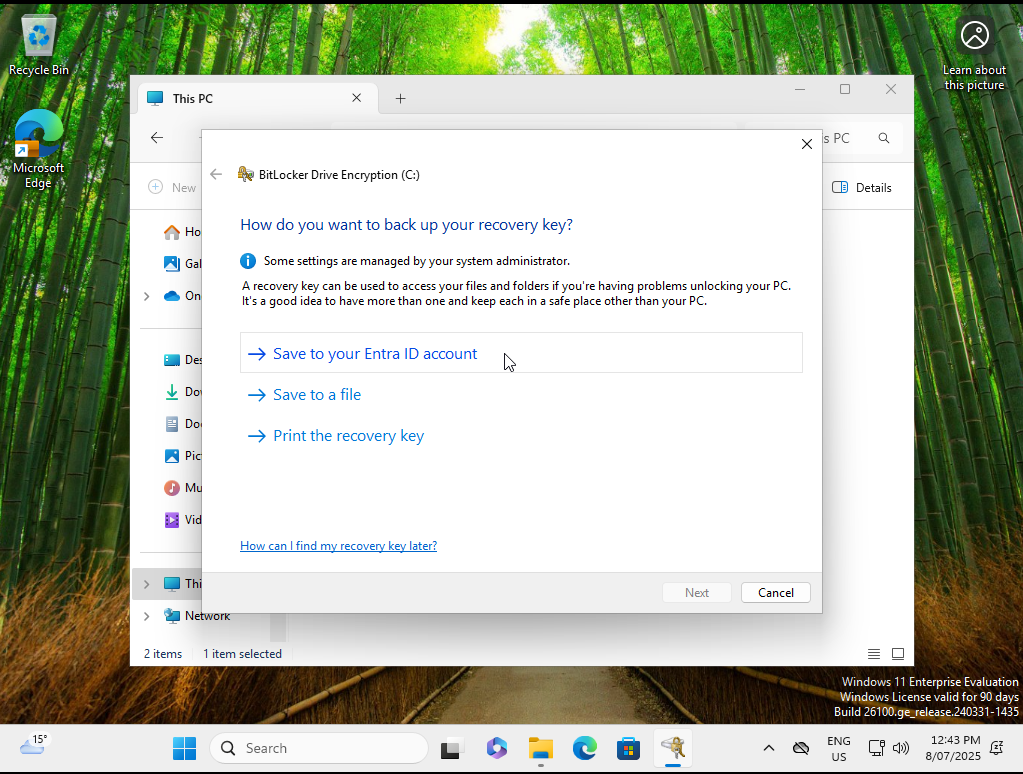Viewport: 1023px width, 774px height.
Task: Expand the Network tree node
Action: 147,616
